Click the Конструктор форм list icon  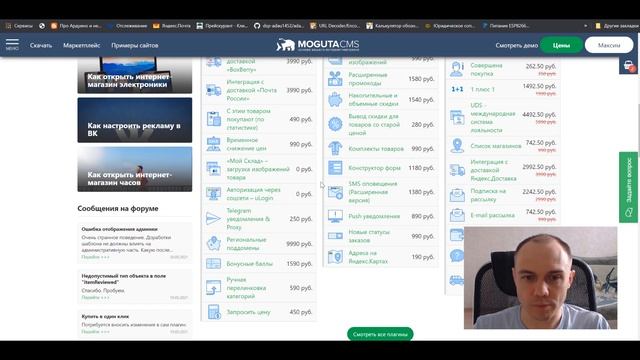click(335, 168)
